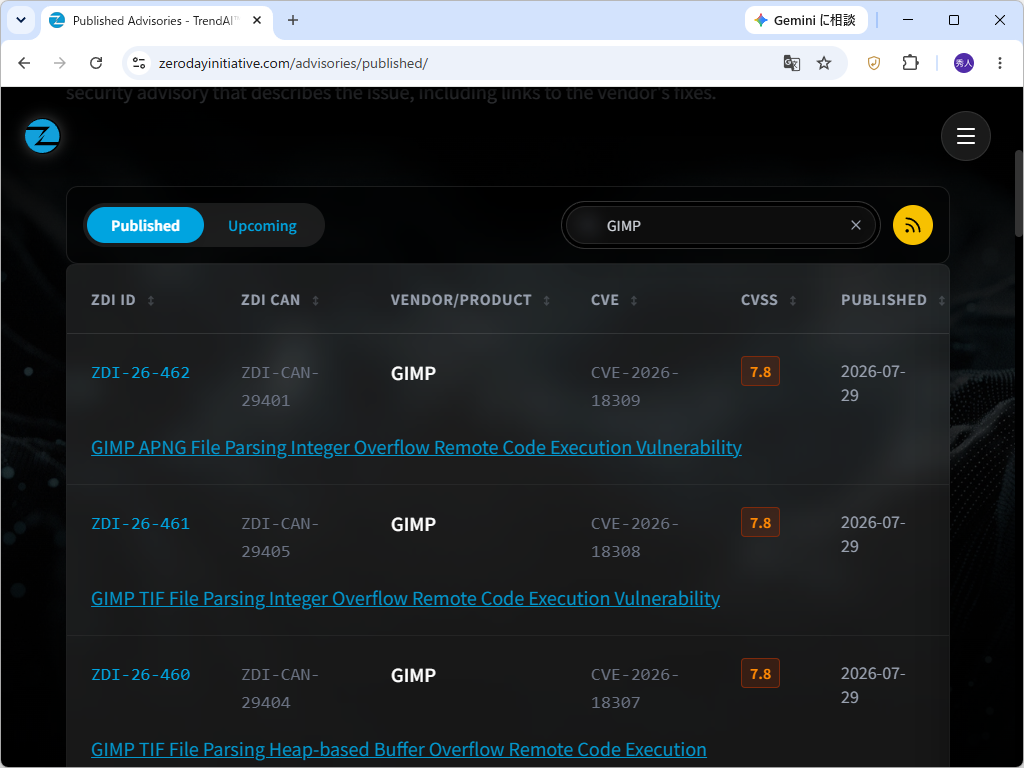Open GIMP TIF Heap-based Buffer Overflow link

(x=398, y=749)
